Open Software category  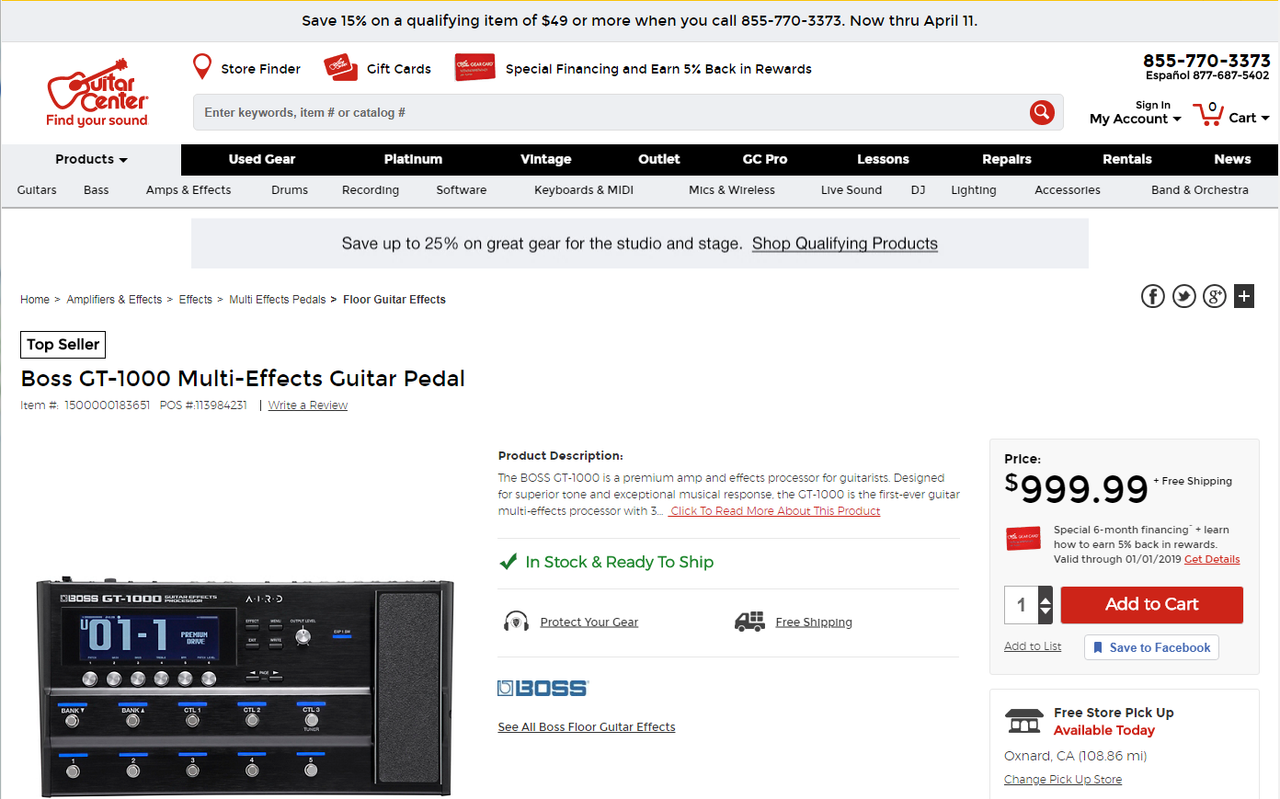(461, 190)
